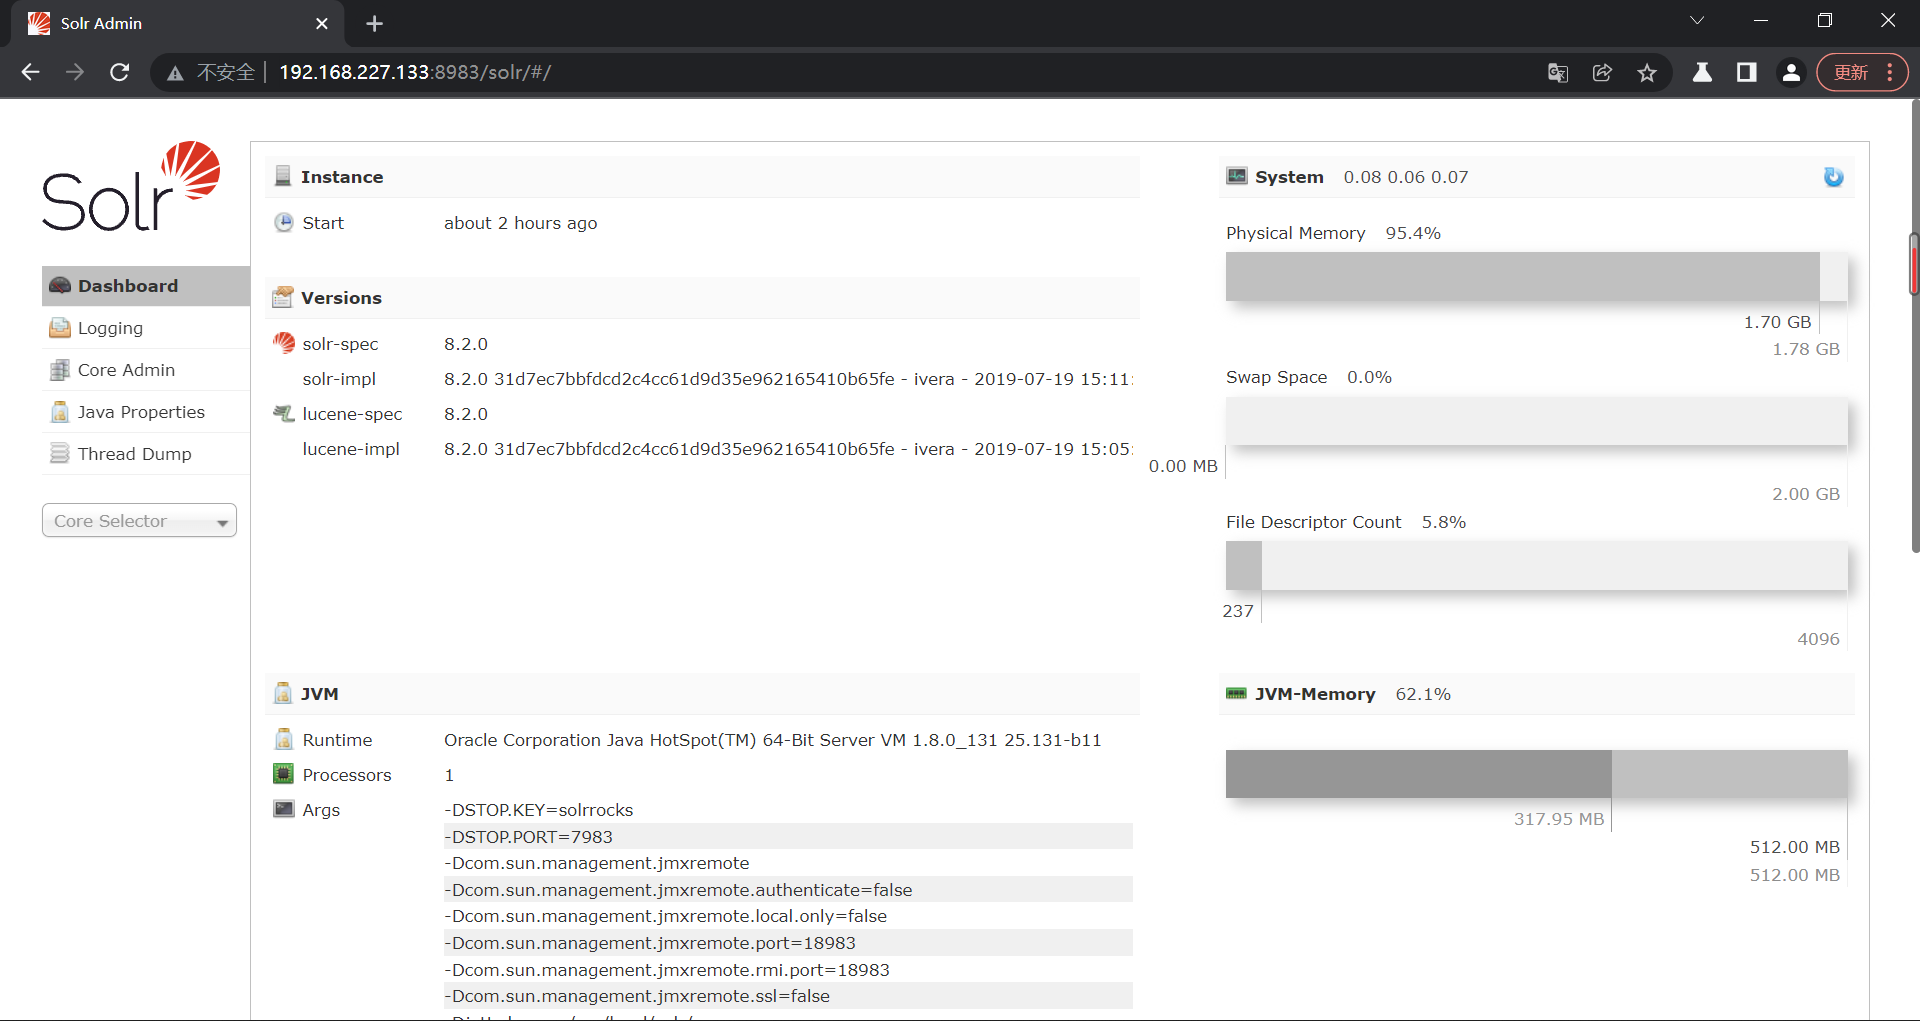Click the Start clock icon
This screenshot has height=1021, width=1920.
[284, 223]
